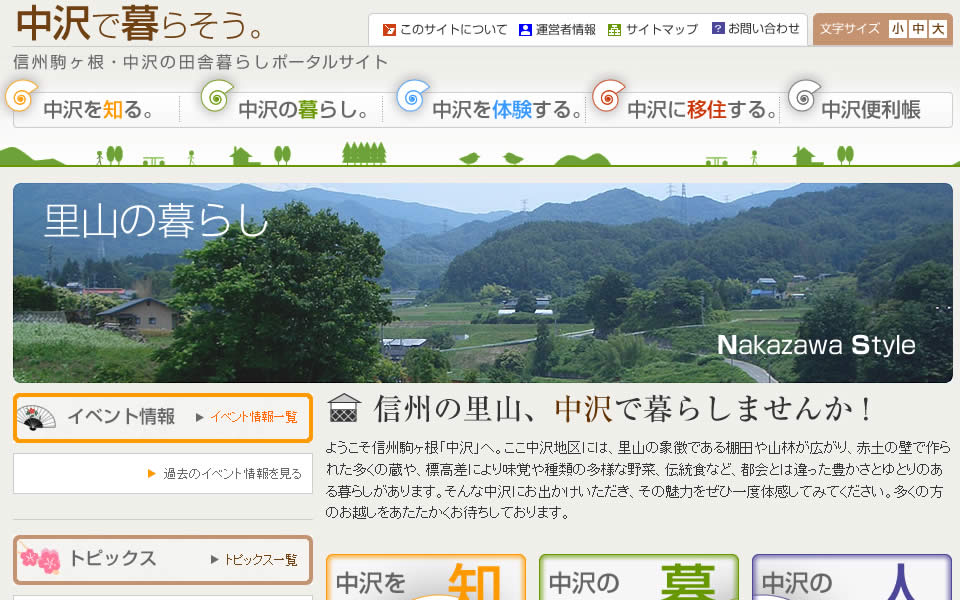
Task: Click the 文字サイズ label
Action: tap(850, 29)
